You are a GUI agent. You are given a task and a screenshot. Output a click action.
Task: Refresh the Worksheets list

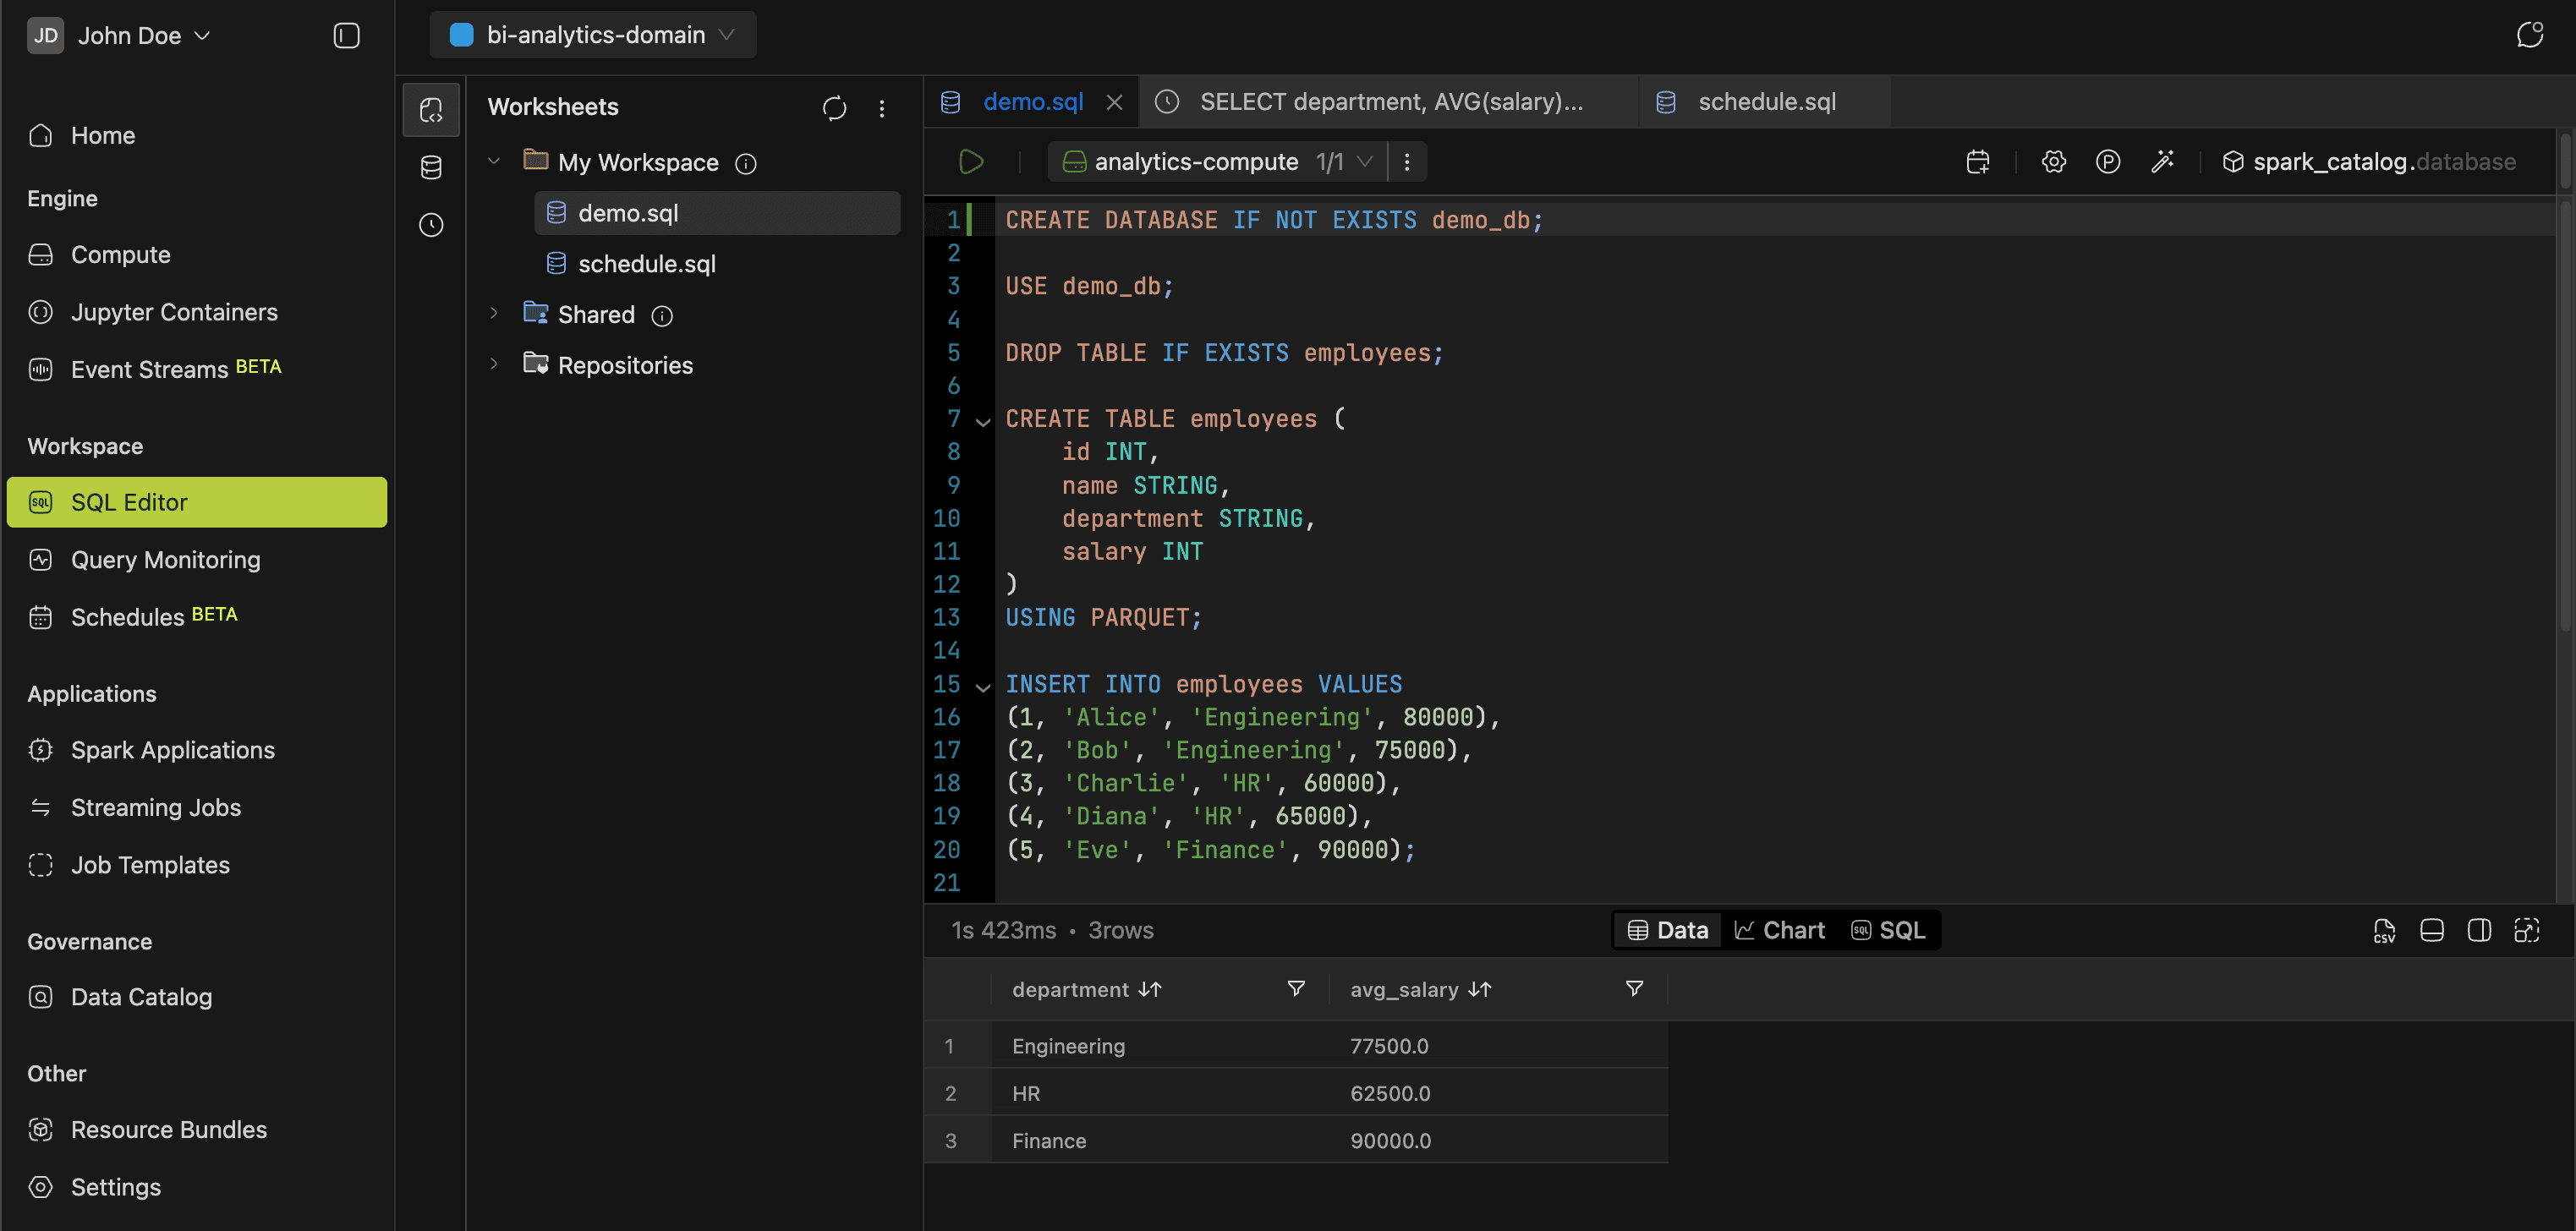tap(834, 108)
